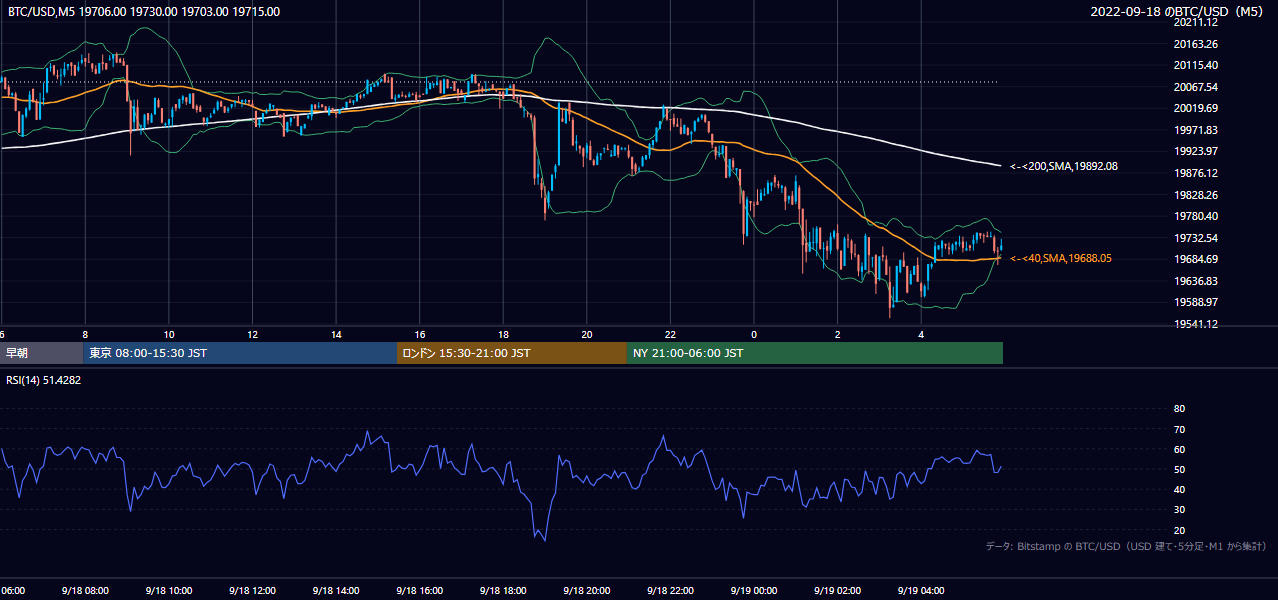This screenshot has height=600, width=1278.
Task: Click the '9/18 18:00' bottom time label
Action: click(502, 591)
